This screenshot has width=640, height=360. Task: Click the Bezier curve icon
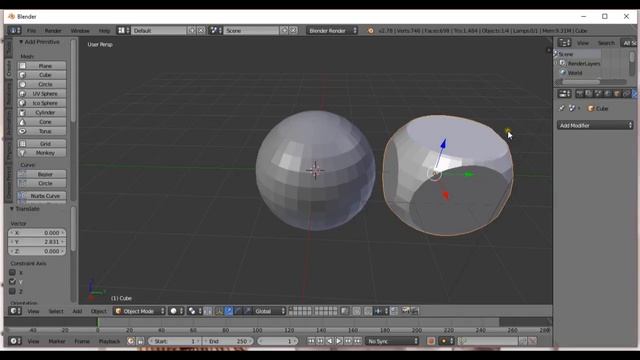(22, 174)
